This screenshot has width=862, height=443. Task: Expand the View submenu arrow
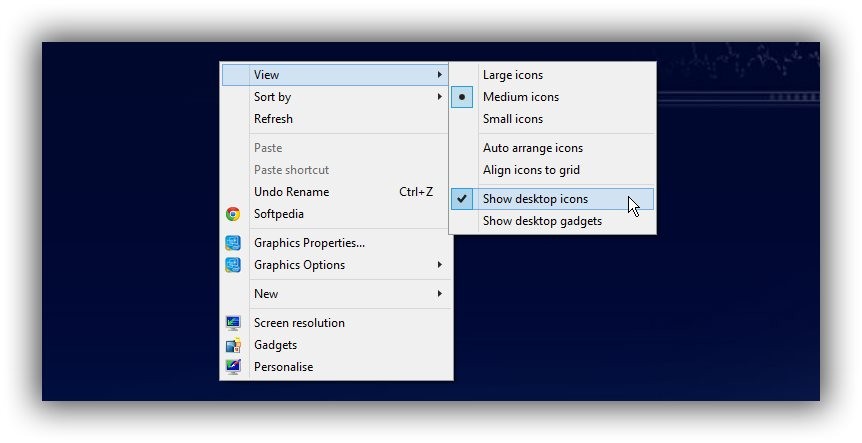pos(439,74)
